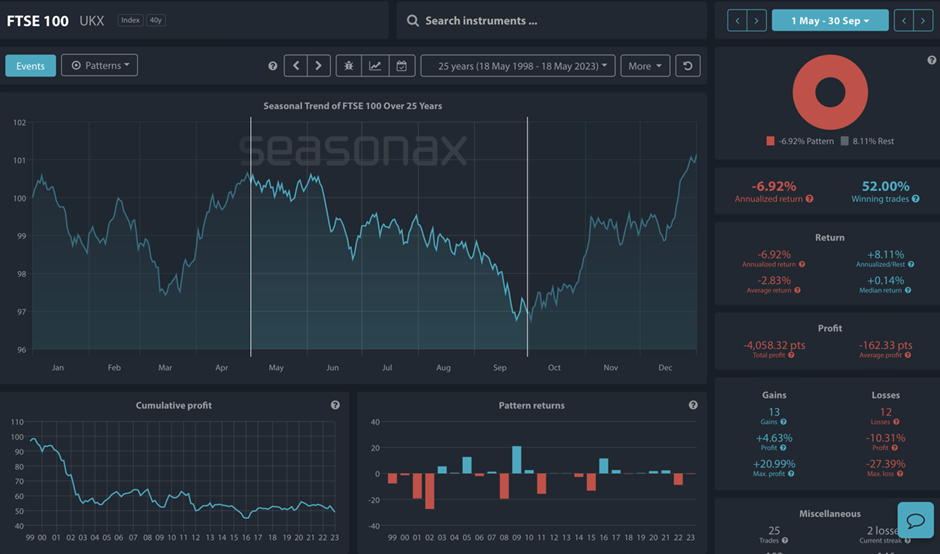Click the bug icon in the chart toolbar
The height and width of the screenshot is (554, 940).
tap(349, 66)
